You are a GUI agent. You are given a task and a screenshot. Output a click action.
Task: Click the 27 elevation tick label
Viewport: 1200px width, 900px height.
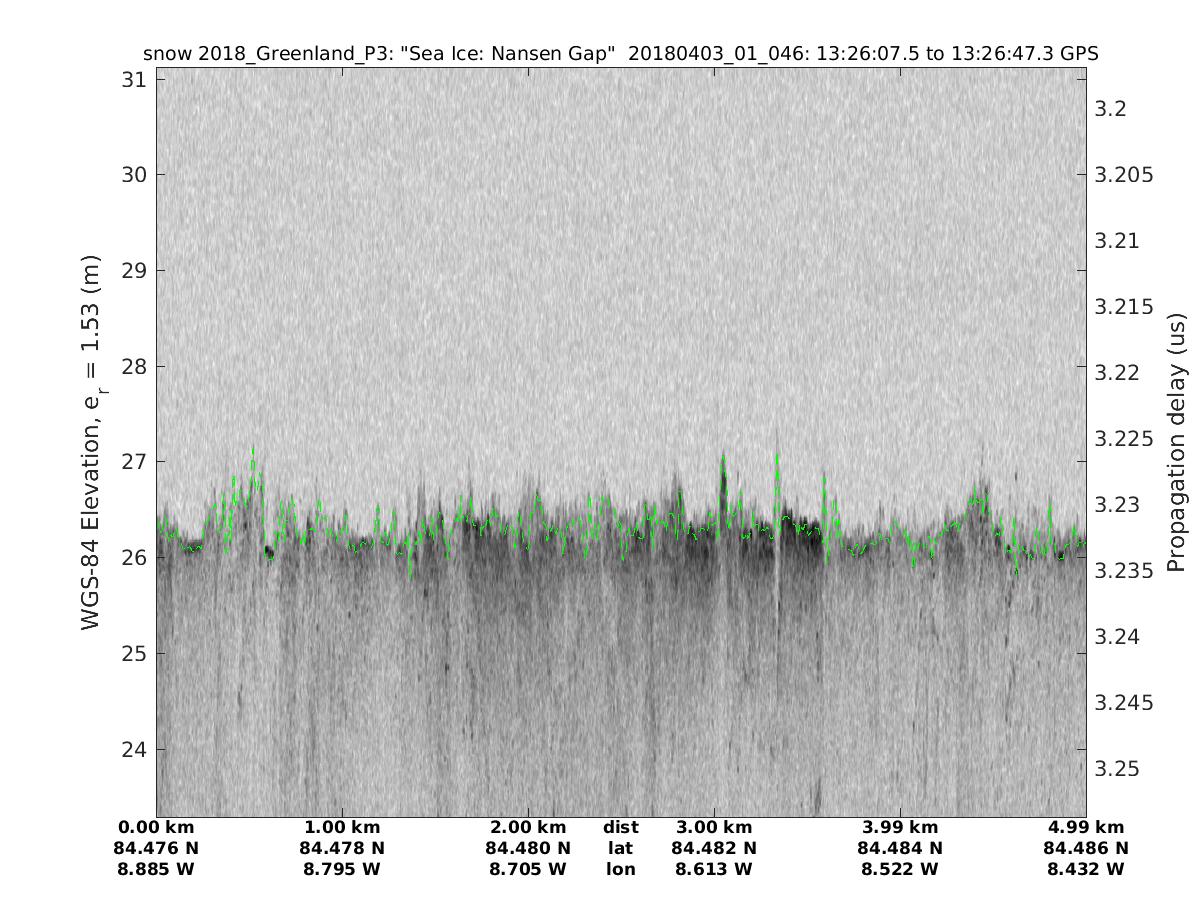click(x=135, y=462)
